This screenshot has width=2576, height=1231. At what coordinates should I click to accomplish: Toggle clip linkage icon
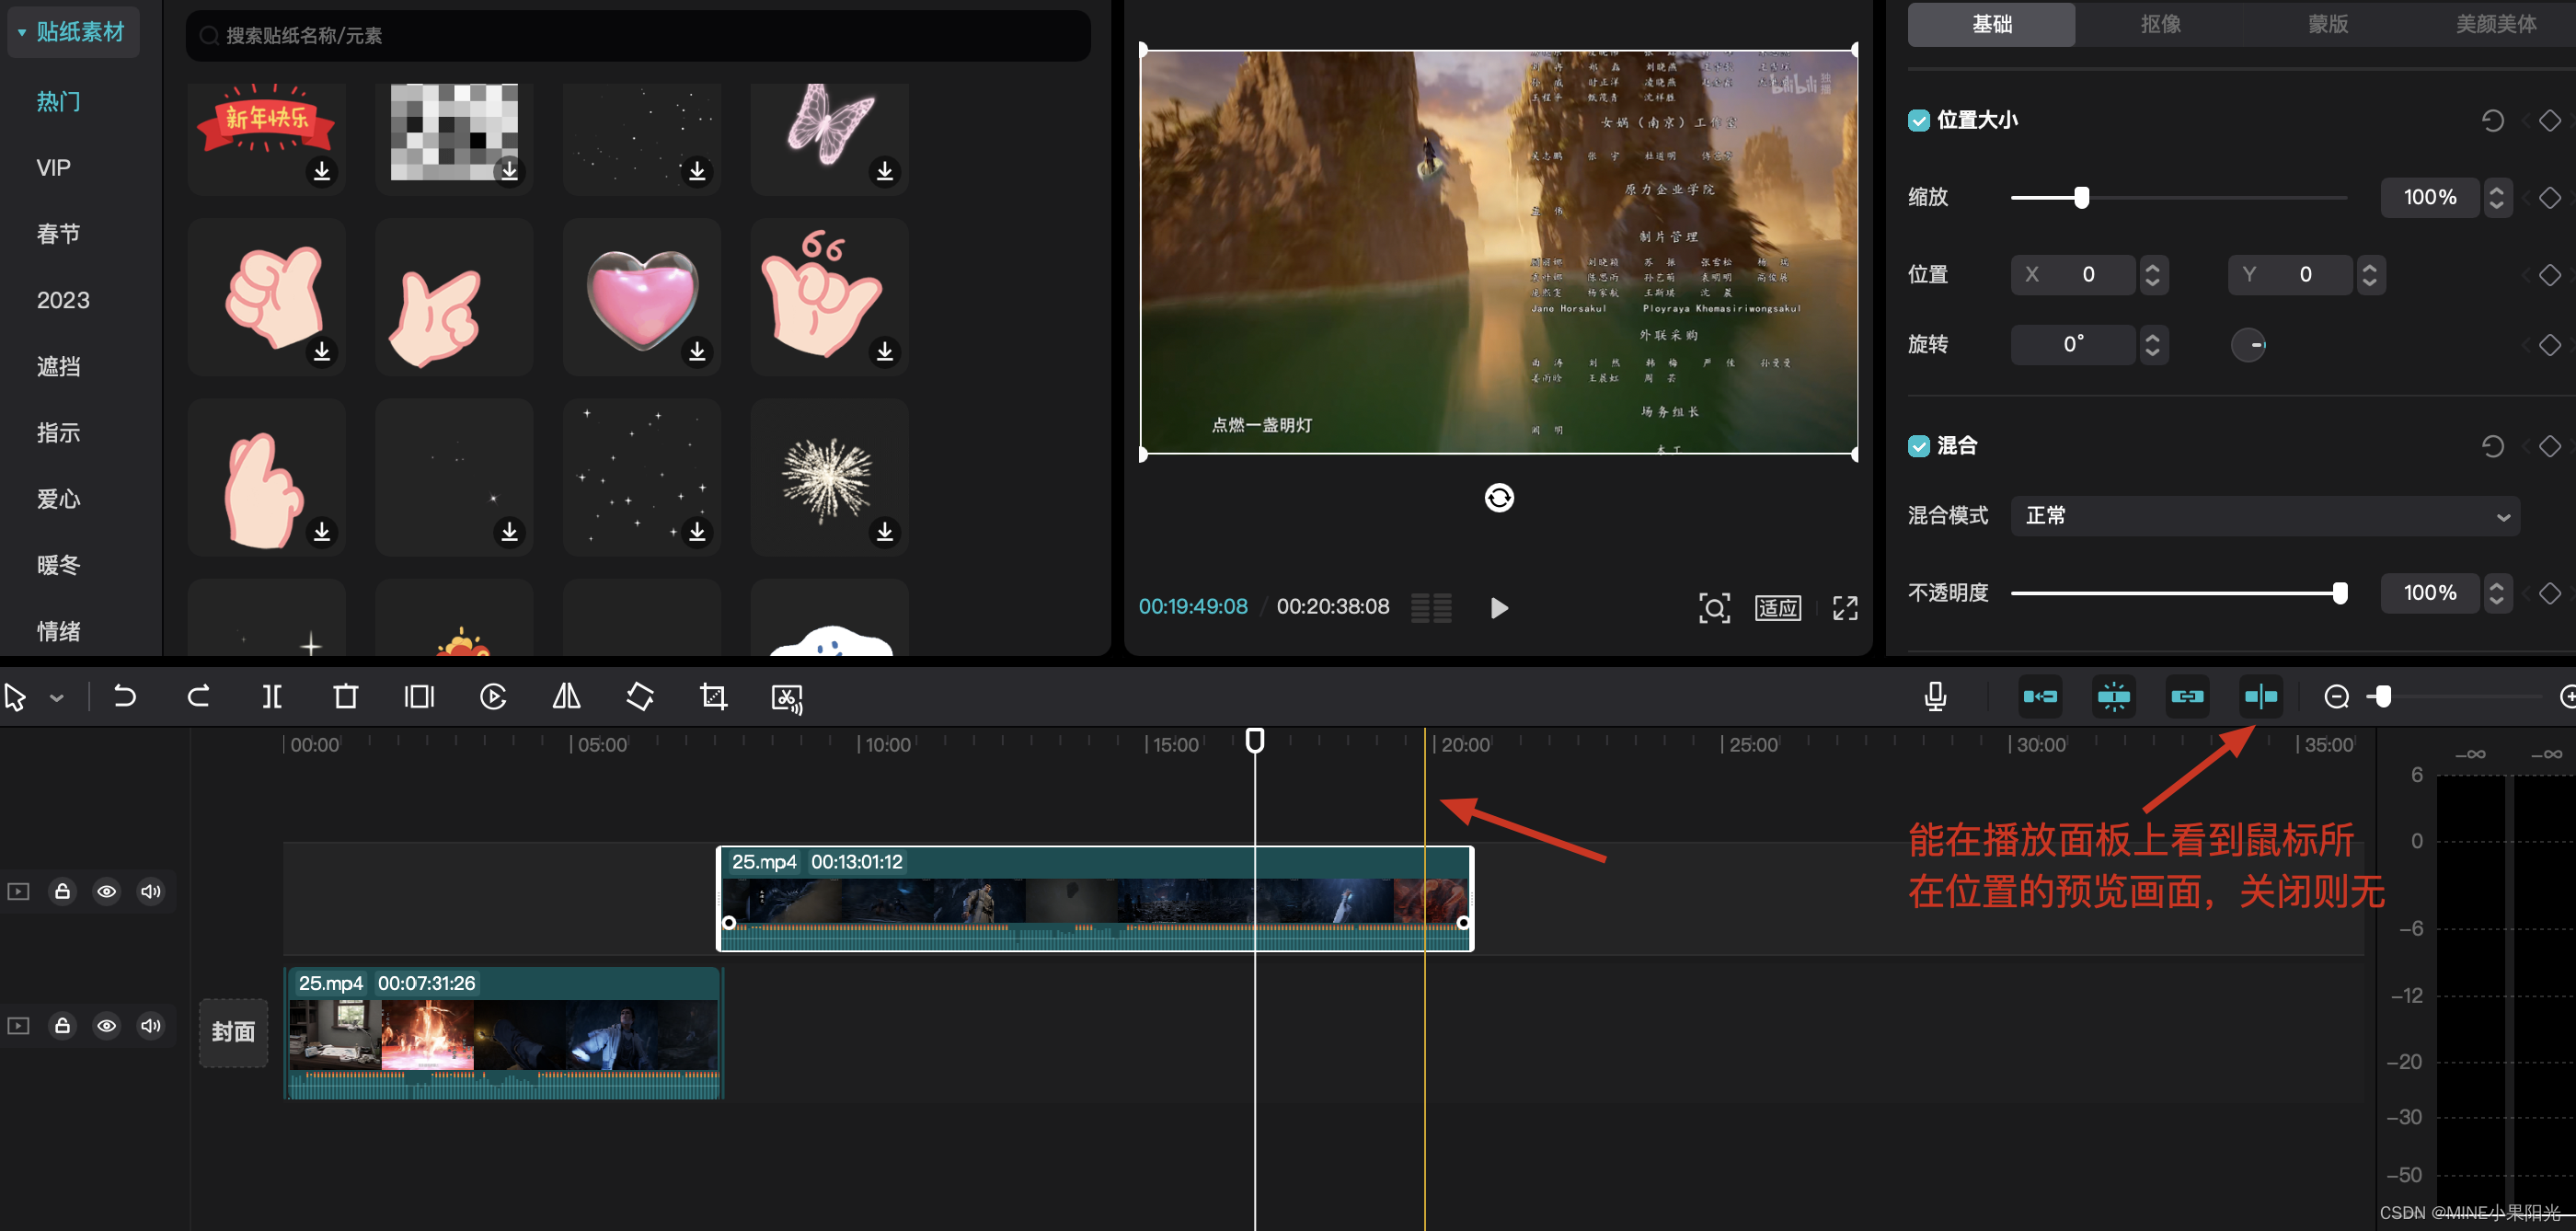2187,696
